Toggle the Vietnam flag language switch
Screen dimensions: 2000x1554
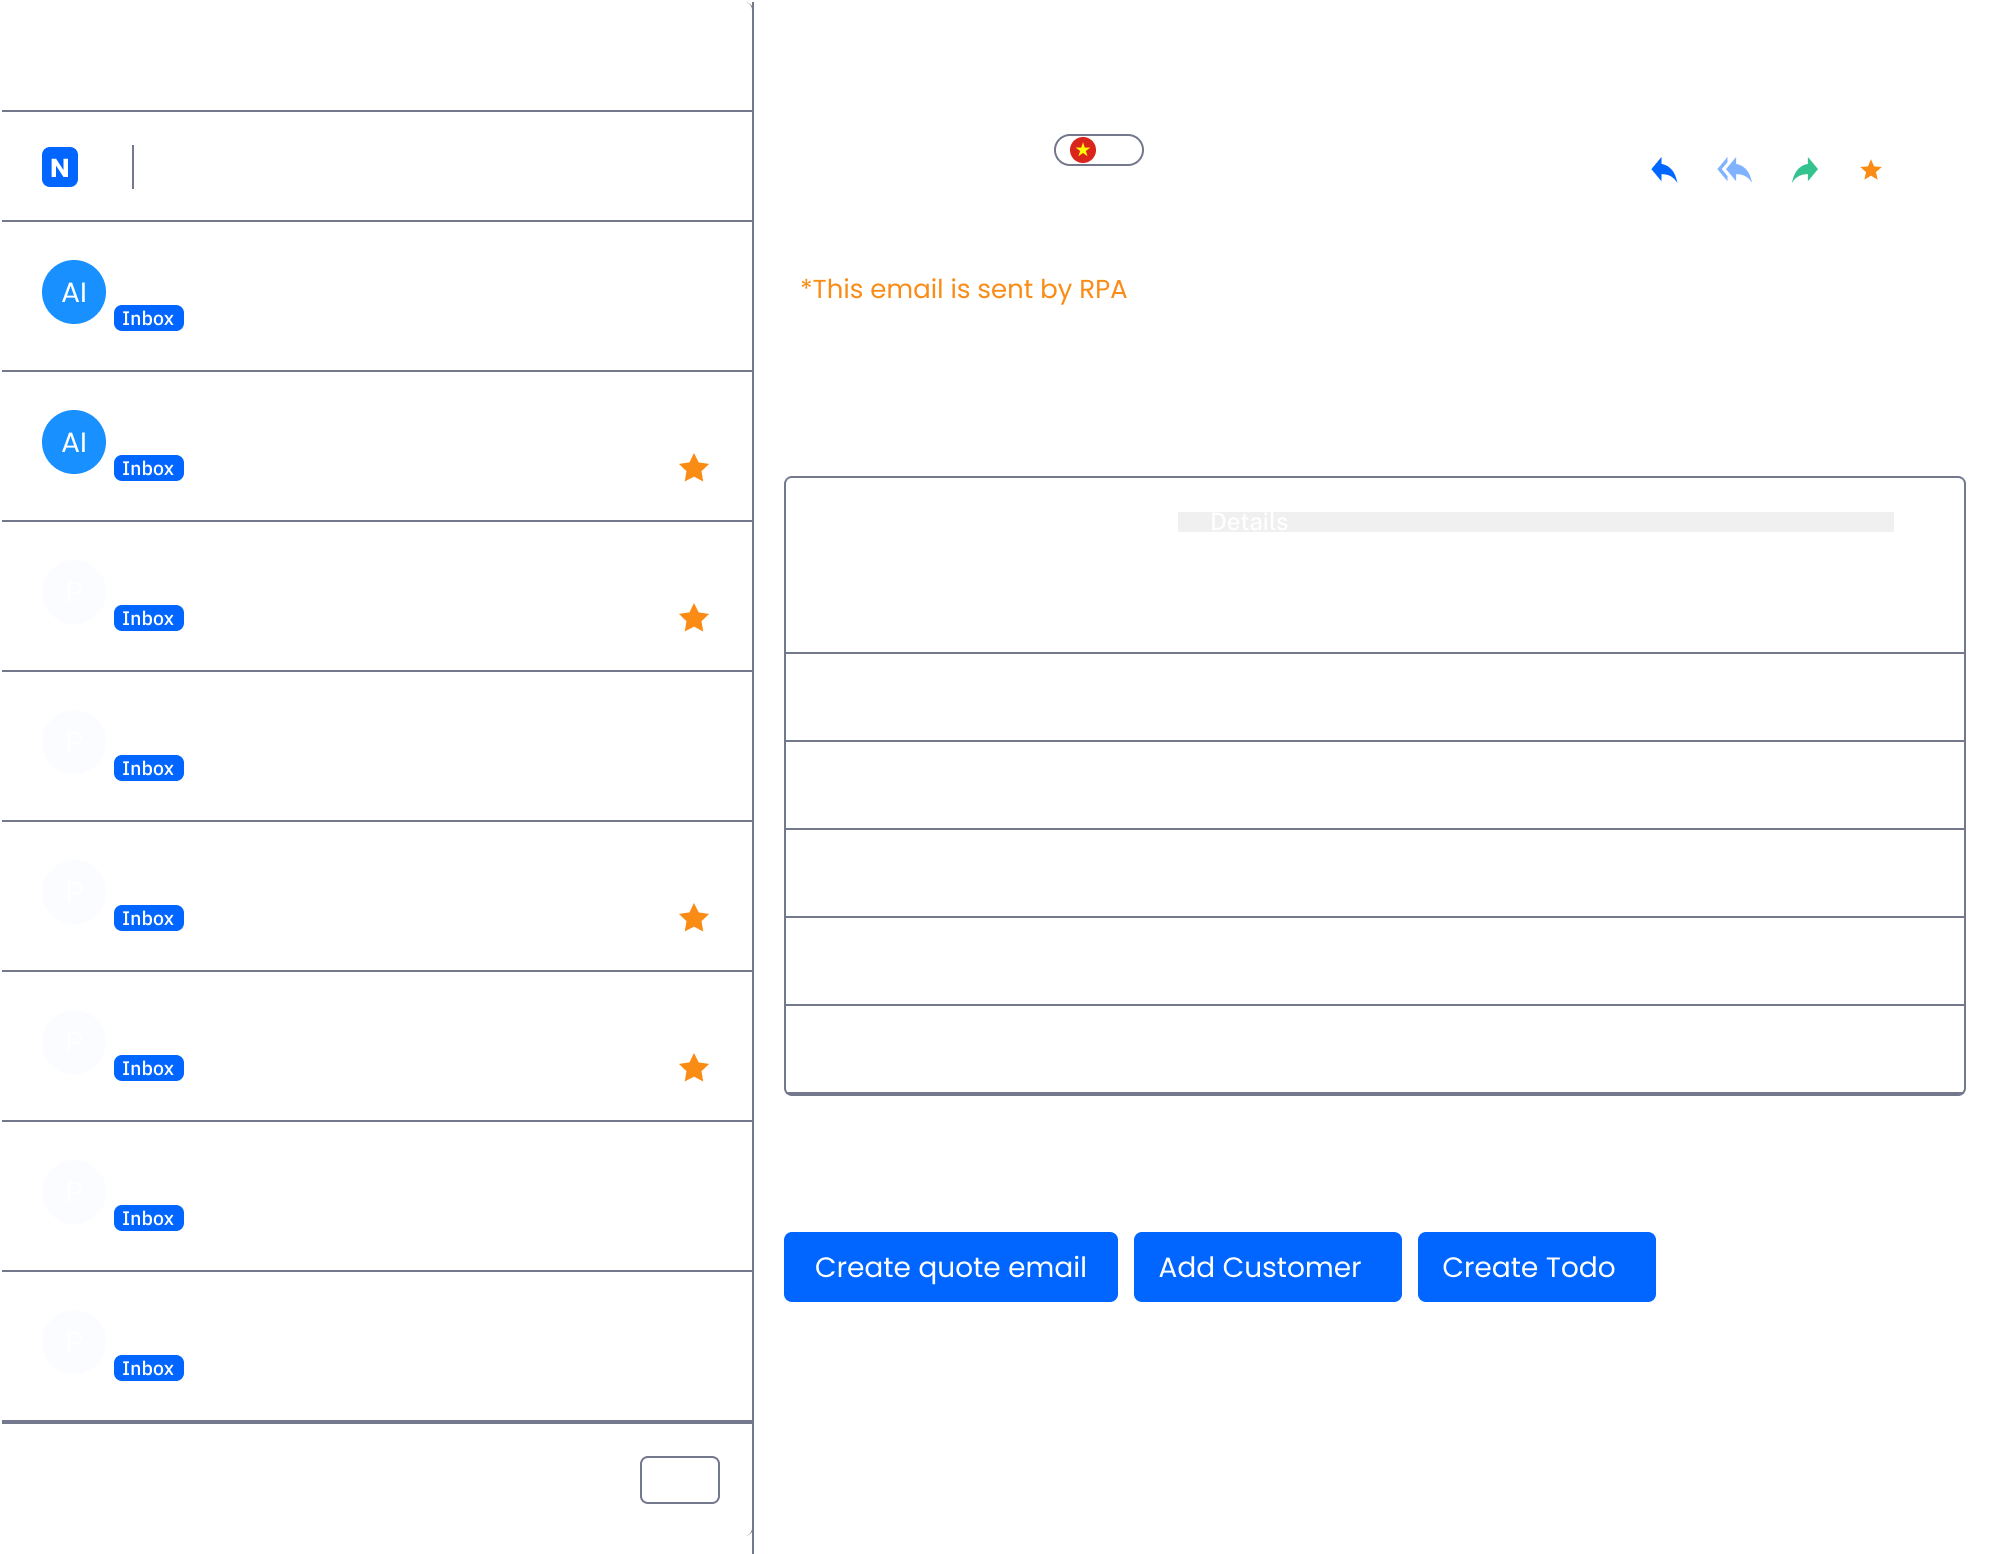[x=1098, y=150]
